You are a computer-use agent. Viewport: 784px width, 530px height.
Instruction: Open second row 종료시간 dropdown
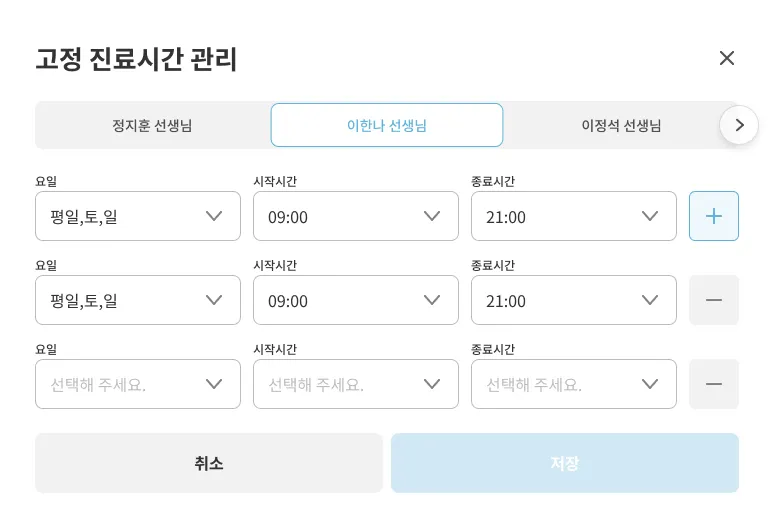pos(573,300)
